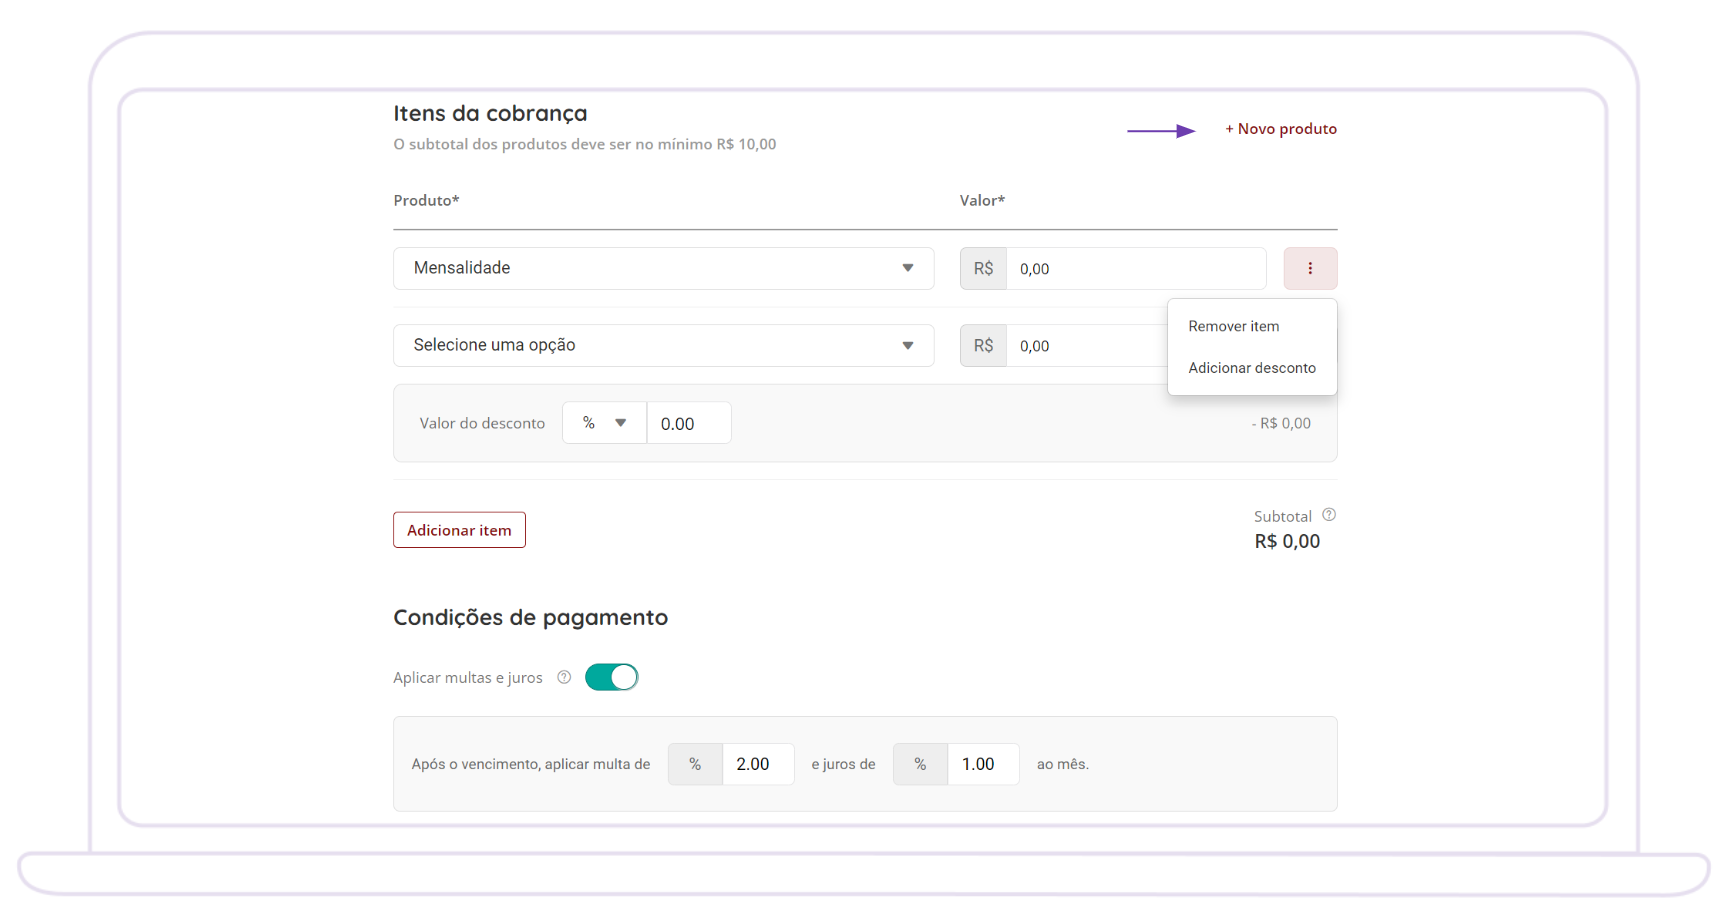Image resolution: width=1727 pixels, height=906 pixels.
Task: Click the Após o vencimento, aplicar multa de text
Action: click(531, 764)
